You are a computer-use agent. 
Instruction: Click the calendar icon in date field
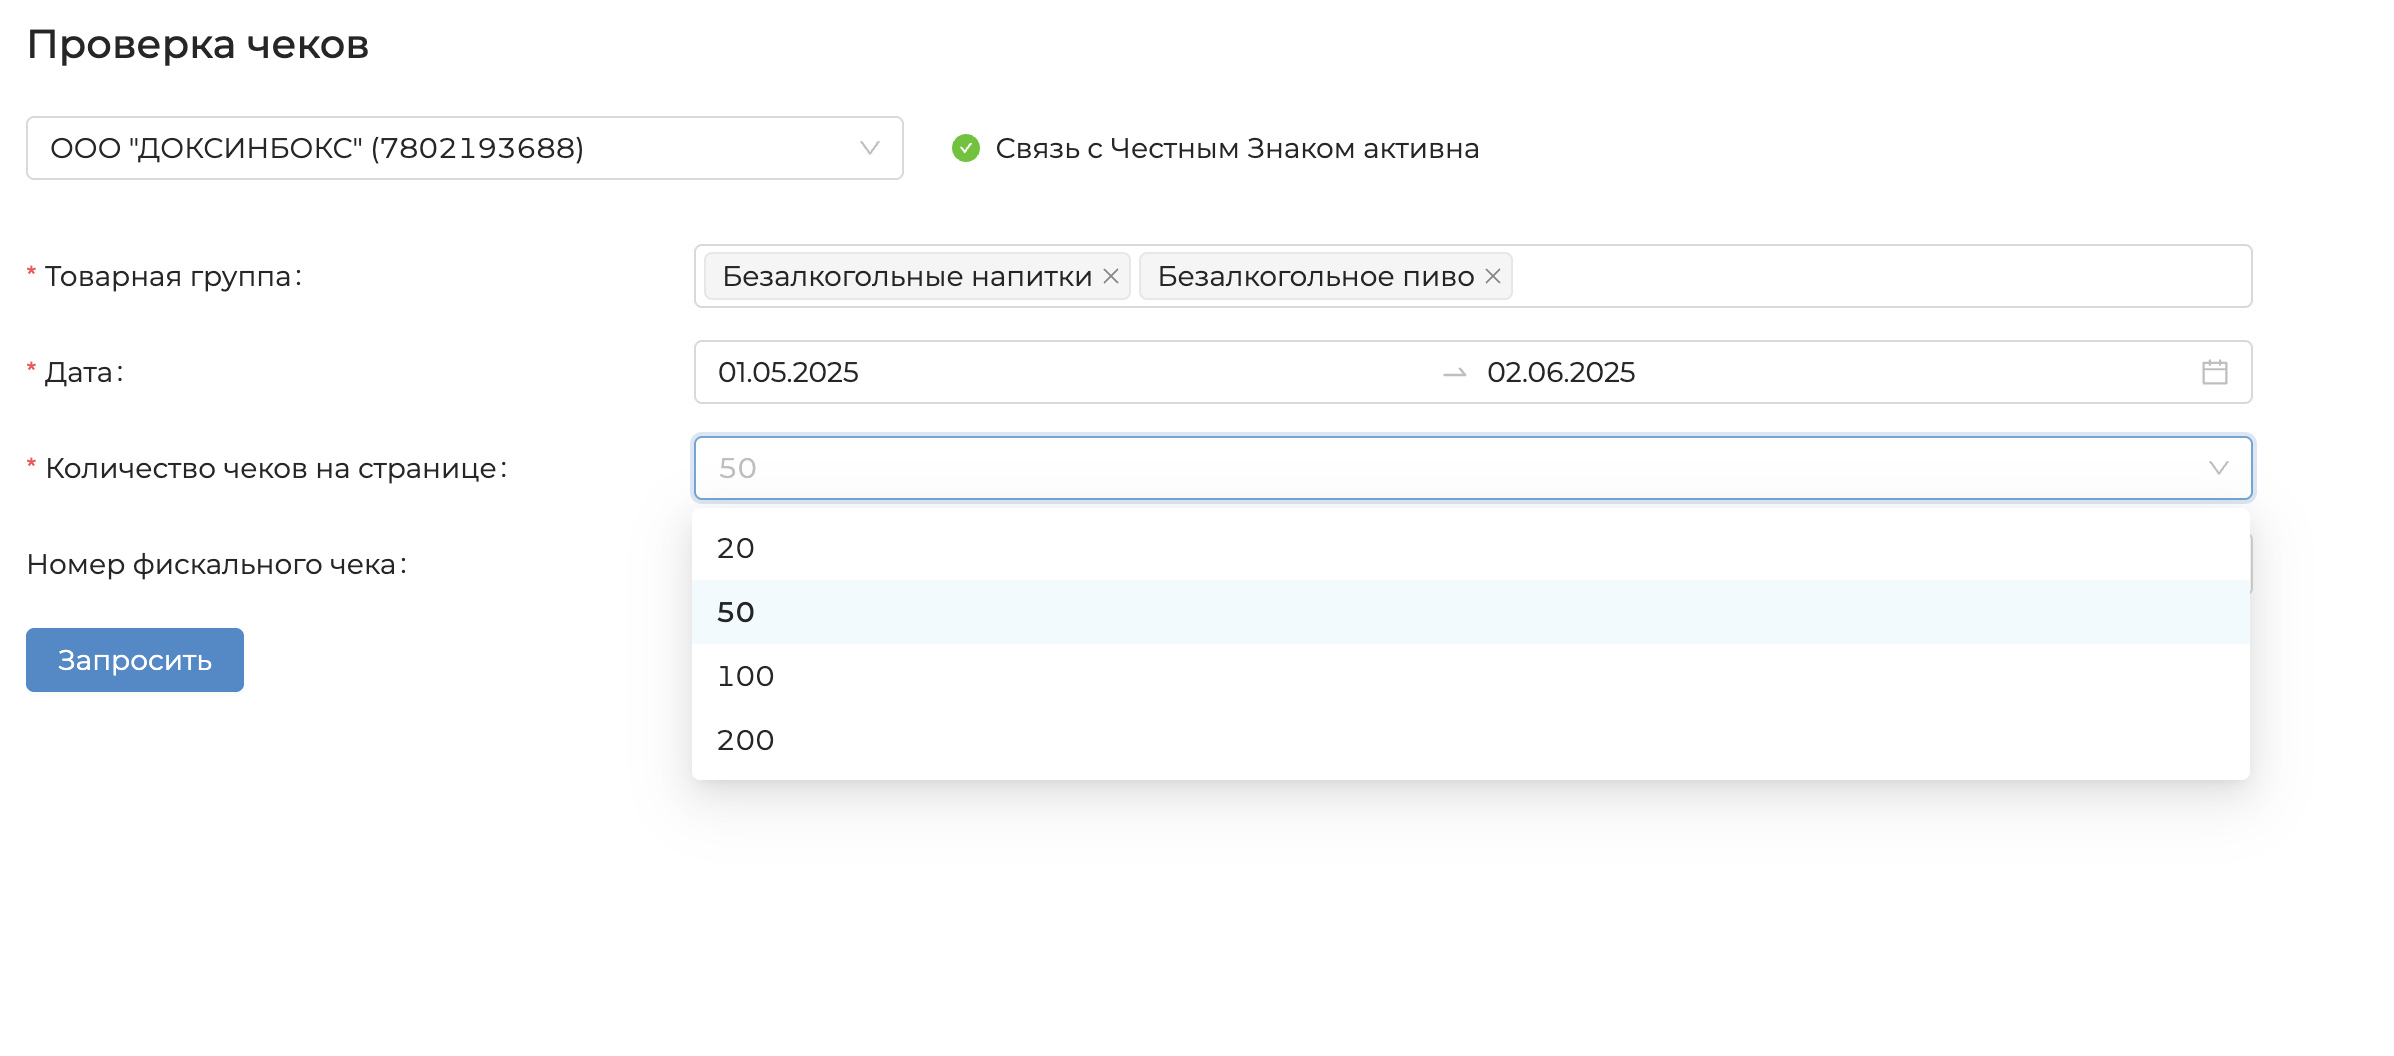click(x=2214, y=372)
